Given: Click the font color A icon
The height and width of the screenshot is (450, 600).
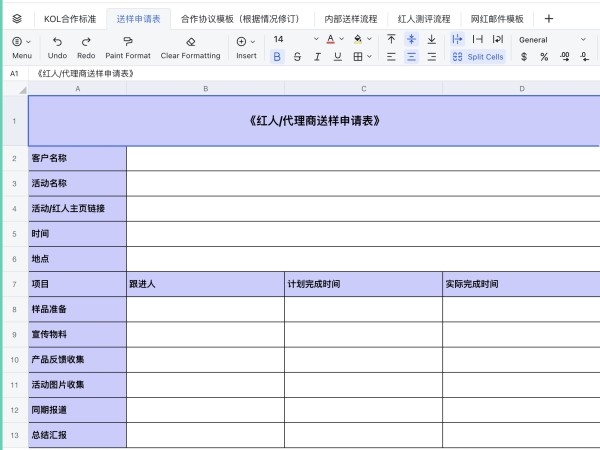Looking at the screenshot, I should 331,39.
